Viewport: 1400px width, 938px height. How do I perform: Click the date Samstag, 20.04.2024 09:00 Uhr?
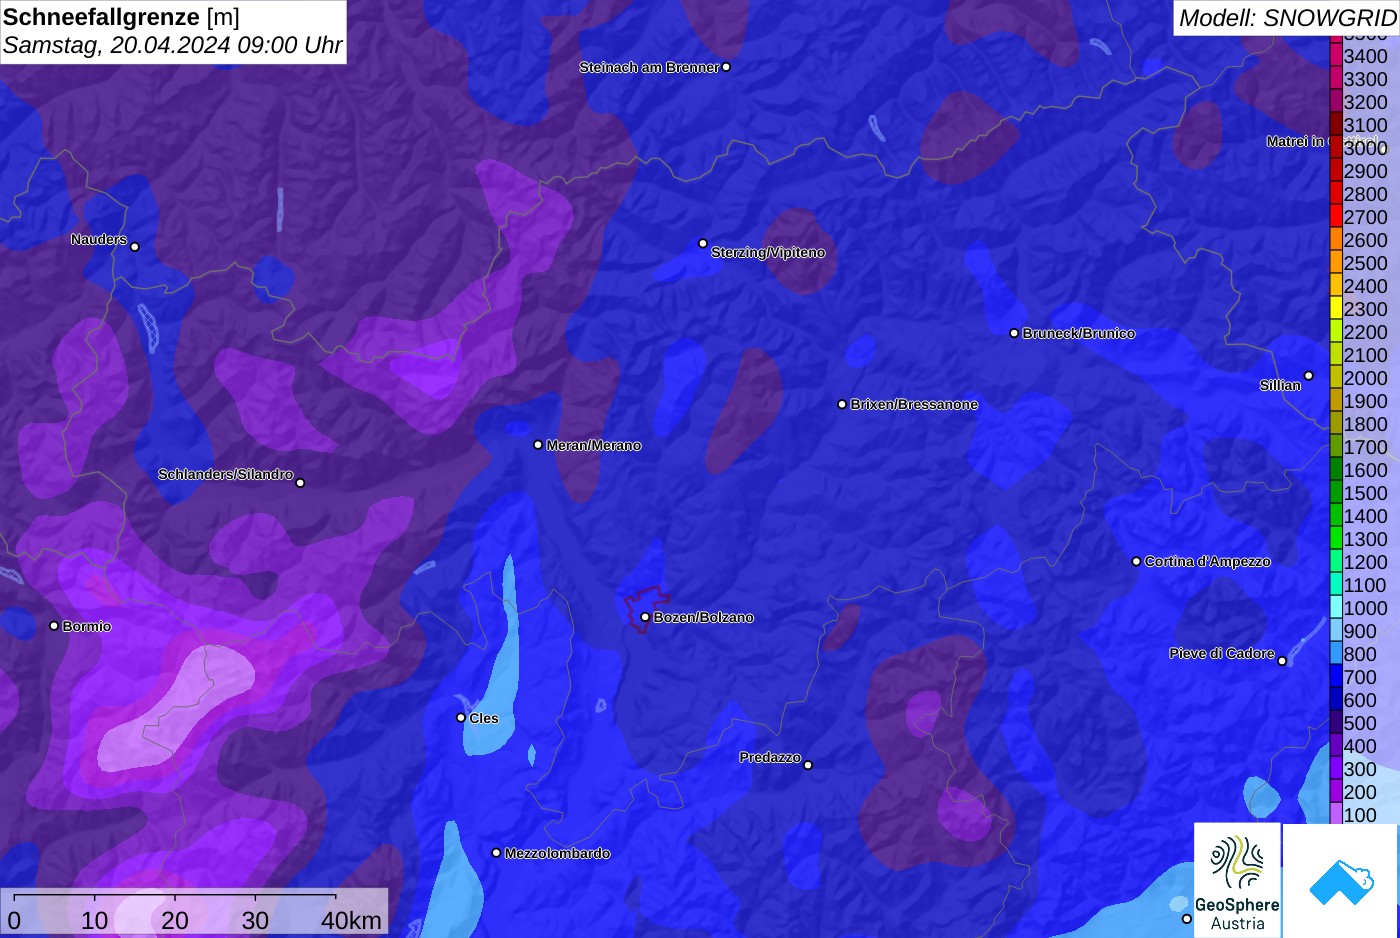coord(173,45)
